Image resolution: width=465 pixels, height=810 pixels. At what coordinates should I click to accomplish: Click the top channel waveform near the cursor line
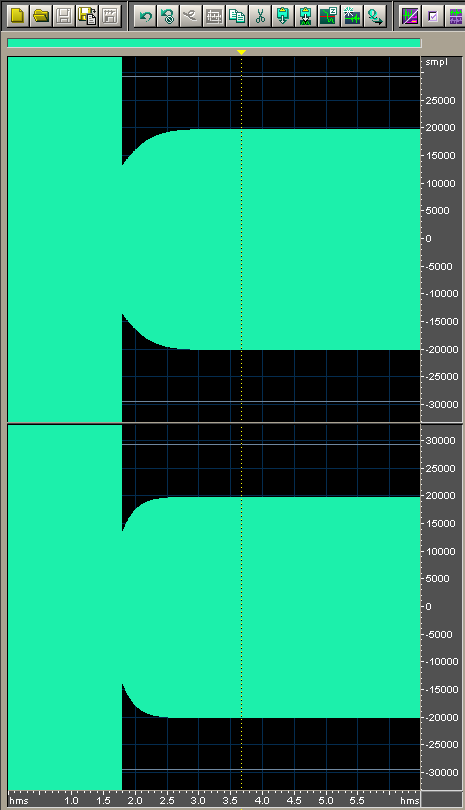pyautogui.click(x=241, y=239)
